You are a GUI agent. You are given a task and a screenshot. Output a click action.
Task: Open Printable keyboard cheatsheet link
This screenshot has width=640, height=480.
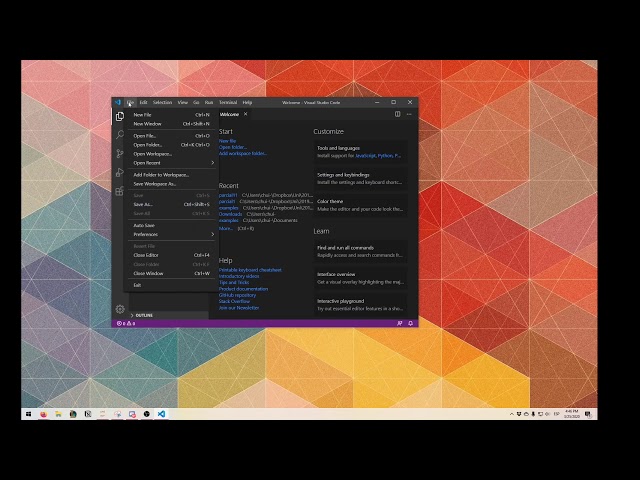tap(250, 270)
